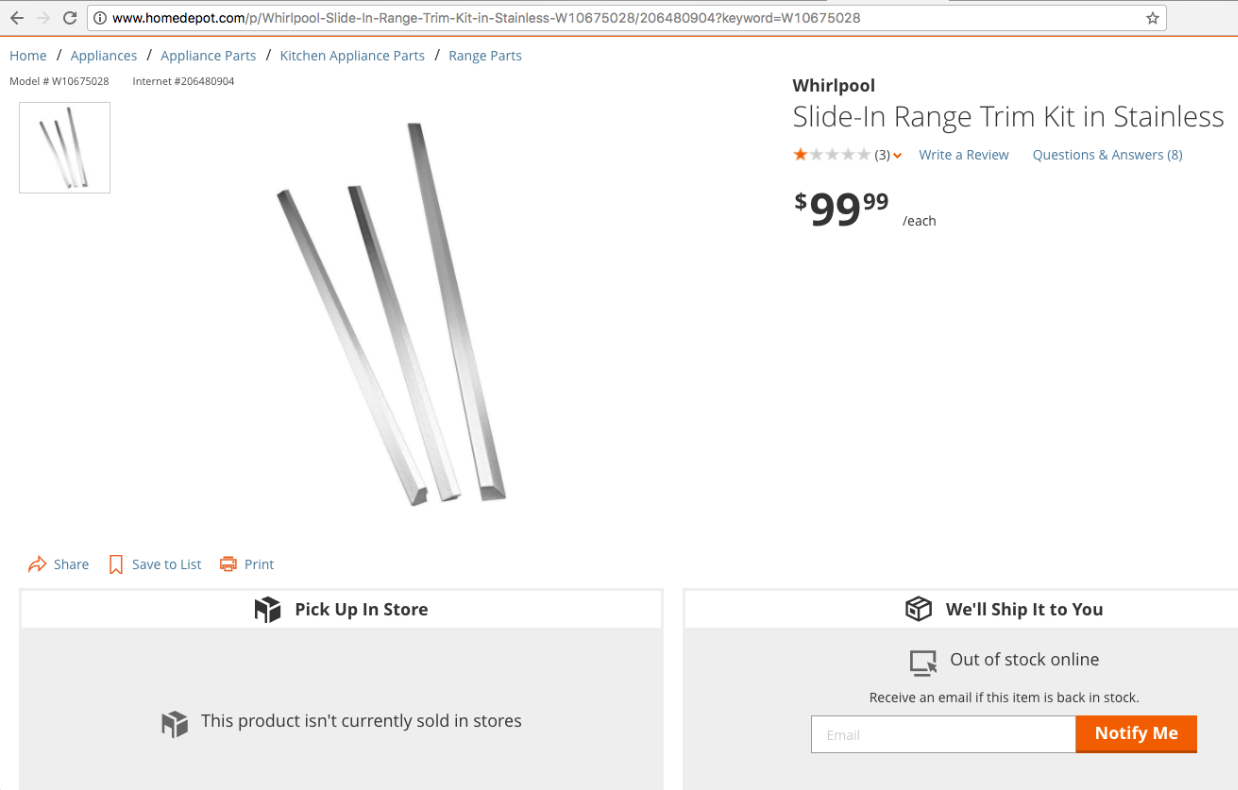Click the browser back arrow
The height and width of the screenshot is (790, 1238).
click(x=16, y=18)
